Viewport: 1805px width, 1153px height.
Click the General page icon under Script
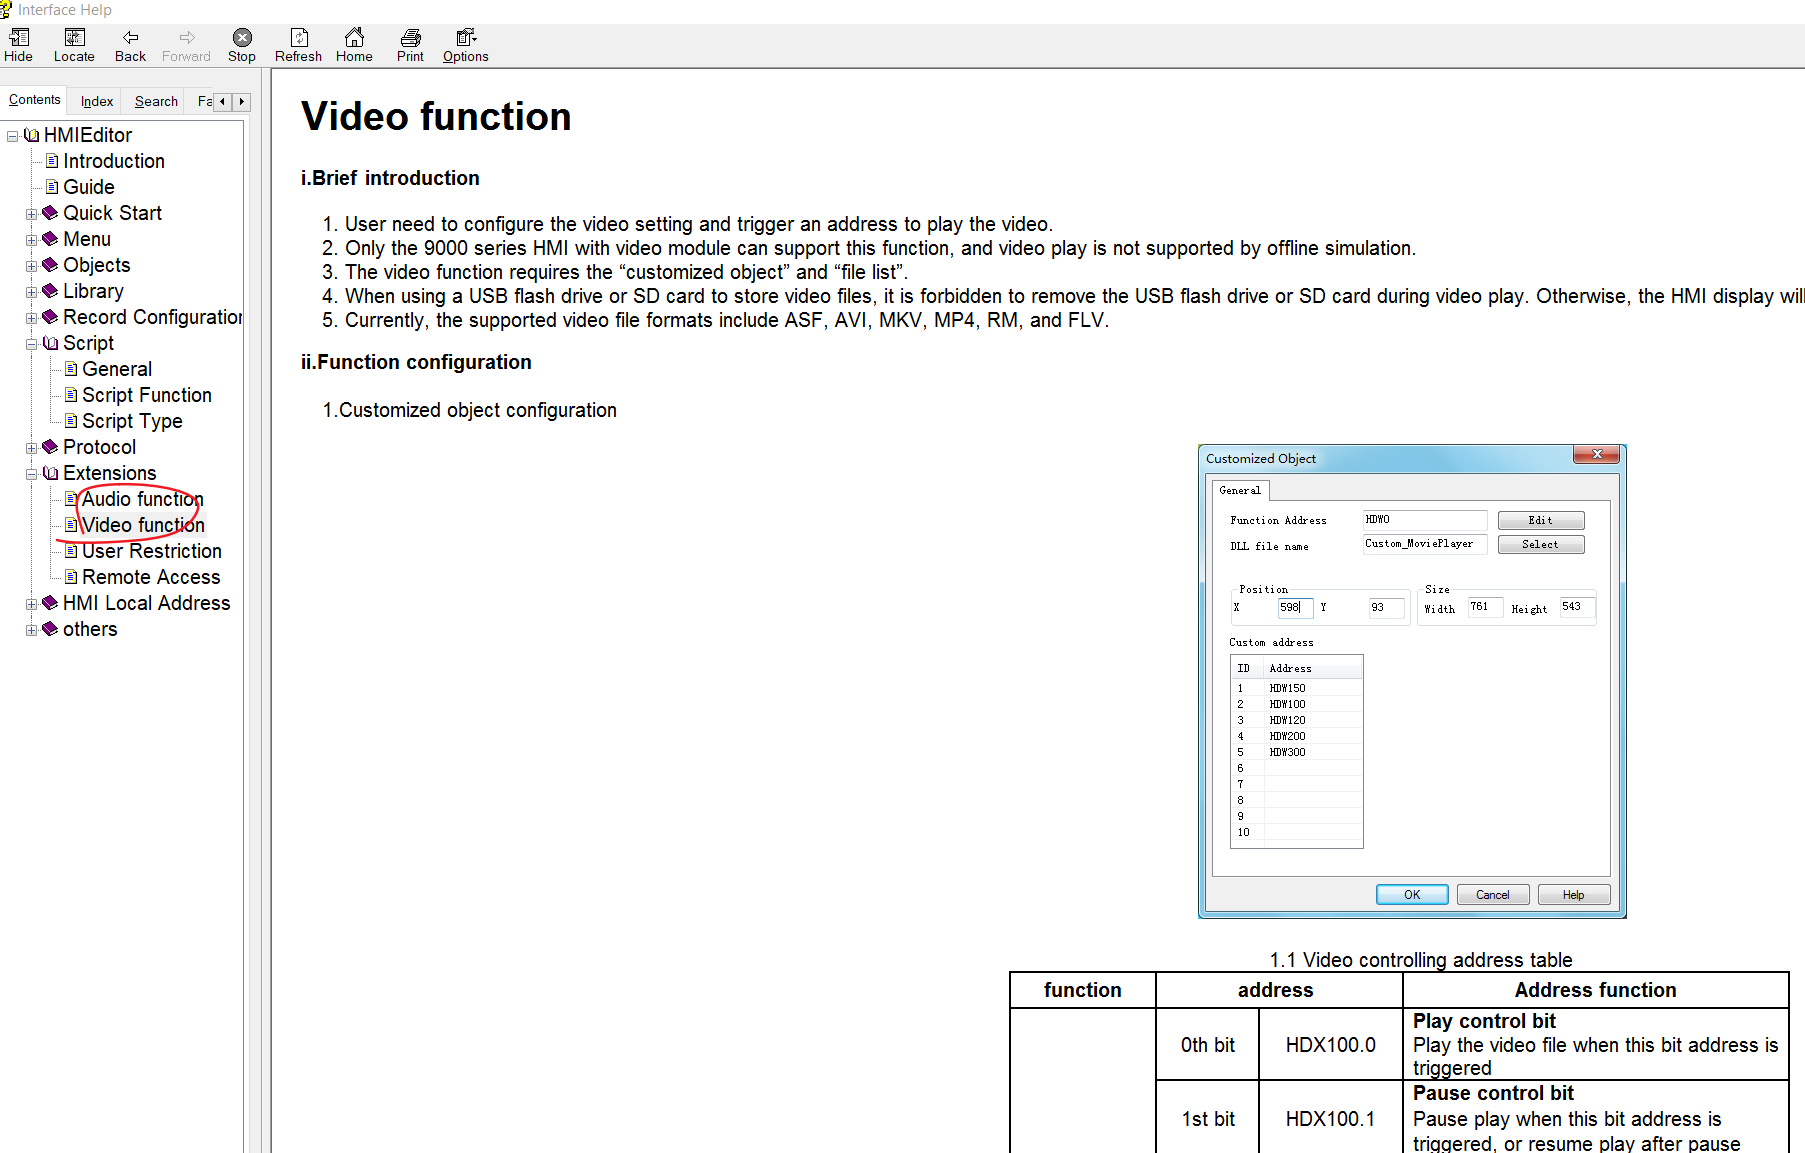click(71, 369)
